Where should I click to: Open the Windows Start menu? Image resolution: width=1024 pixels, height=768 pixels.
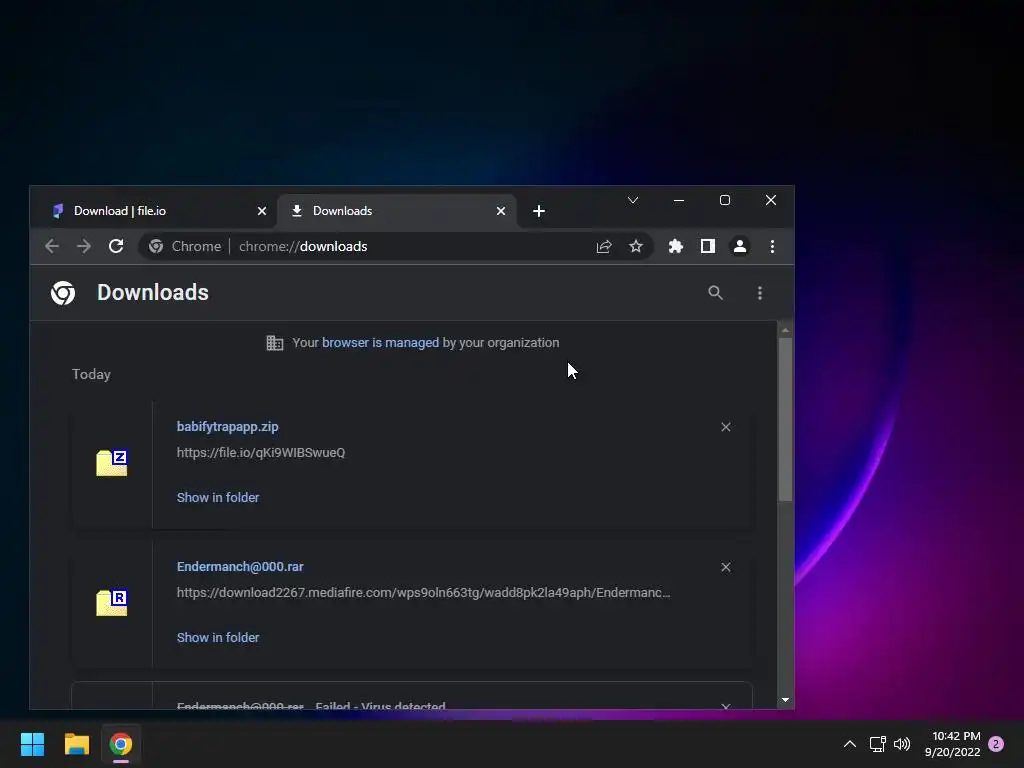tap(33, 744)
